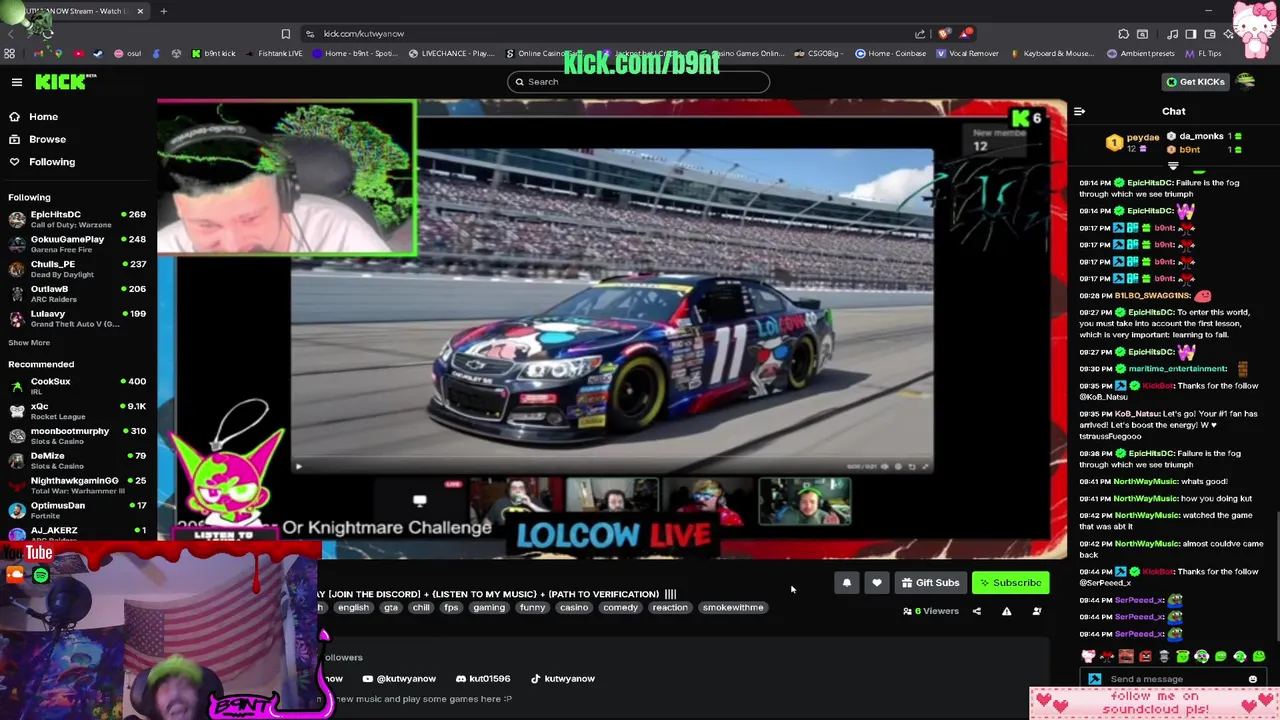The image size is (1280, 720).
Task: Click the chill tag
Action: (x=421, y=608)
